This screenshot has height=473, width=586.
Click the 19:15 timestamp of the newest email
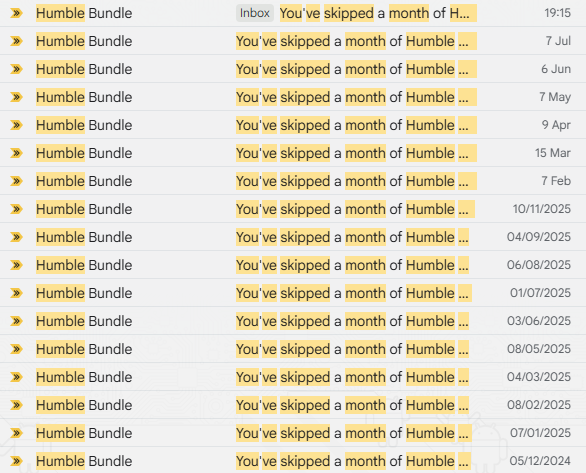(557, 13)
